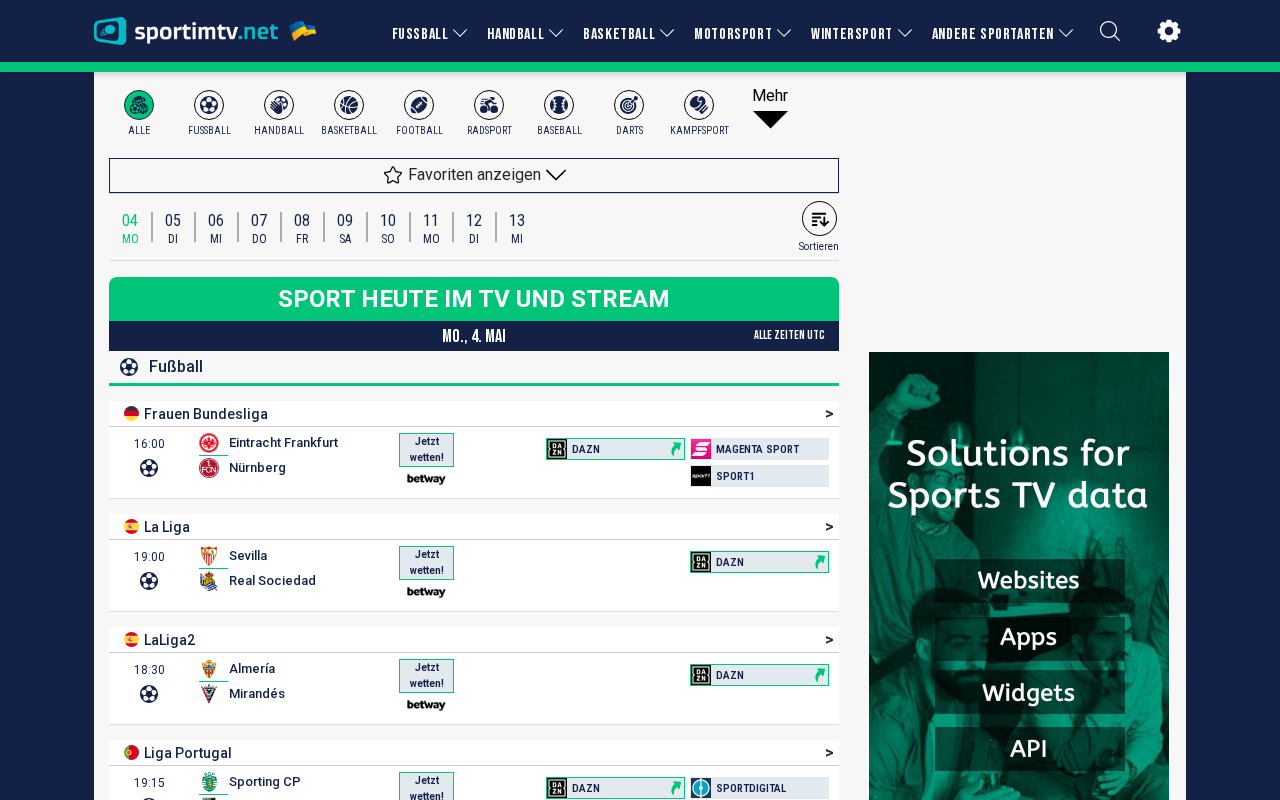This screenshot has height=800, width=1280.
Task: Select the Handball sport filter icon
Action: (x=279, y=105)
